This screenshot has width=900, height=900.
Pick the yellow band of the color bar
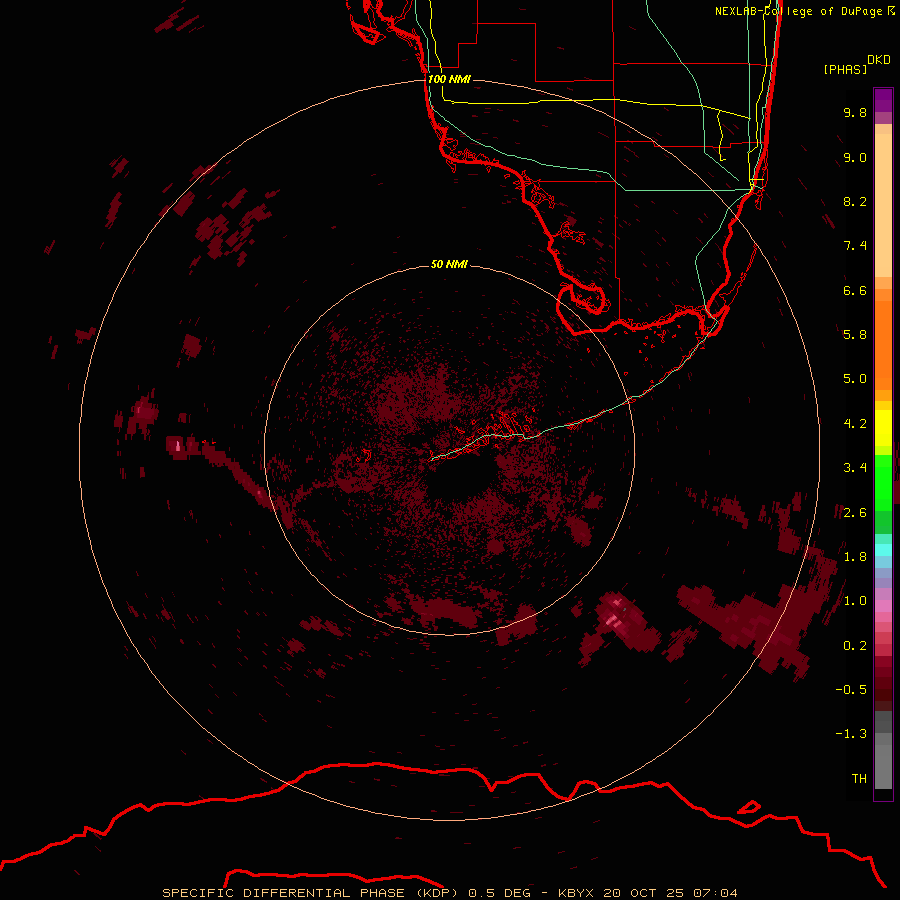tap(883, 428)
